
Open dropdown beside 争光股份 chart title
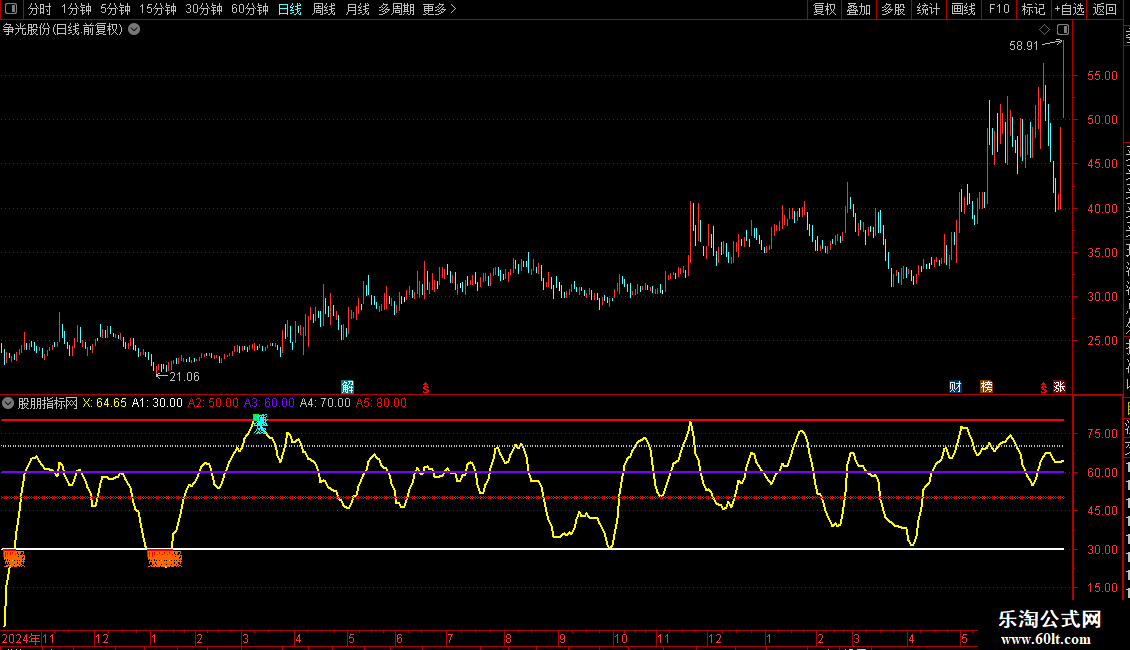click(134, 30)
